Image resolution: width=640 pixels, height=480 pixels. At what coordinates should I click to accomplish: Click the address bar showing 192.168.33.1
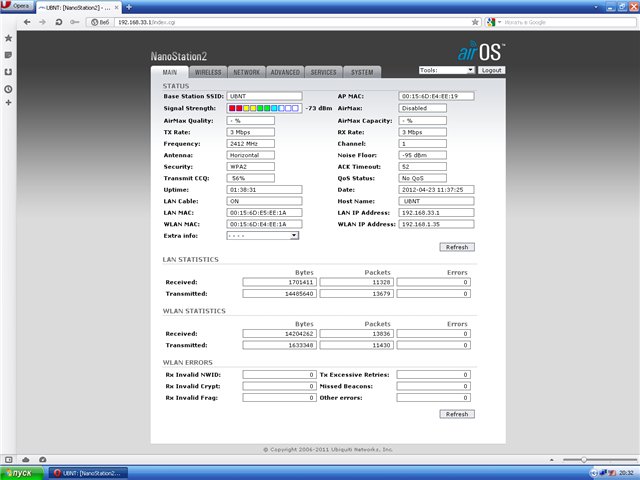(x=293, y=22)
